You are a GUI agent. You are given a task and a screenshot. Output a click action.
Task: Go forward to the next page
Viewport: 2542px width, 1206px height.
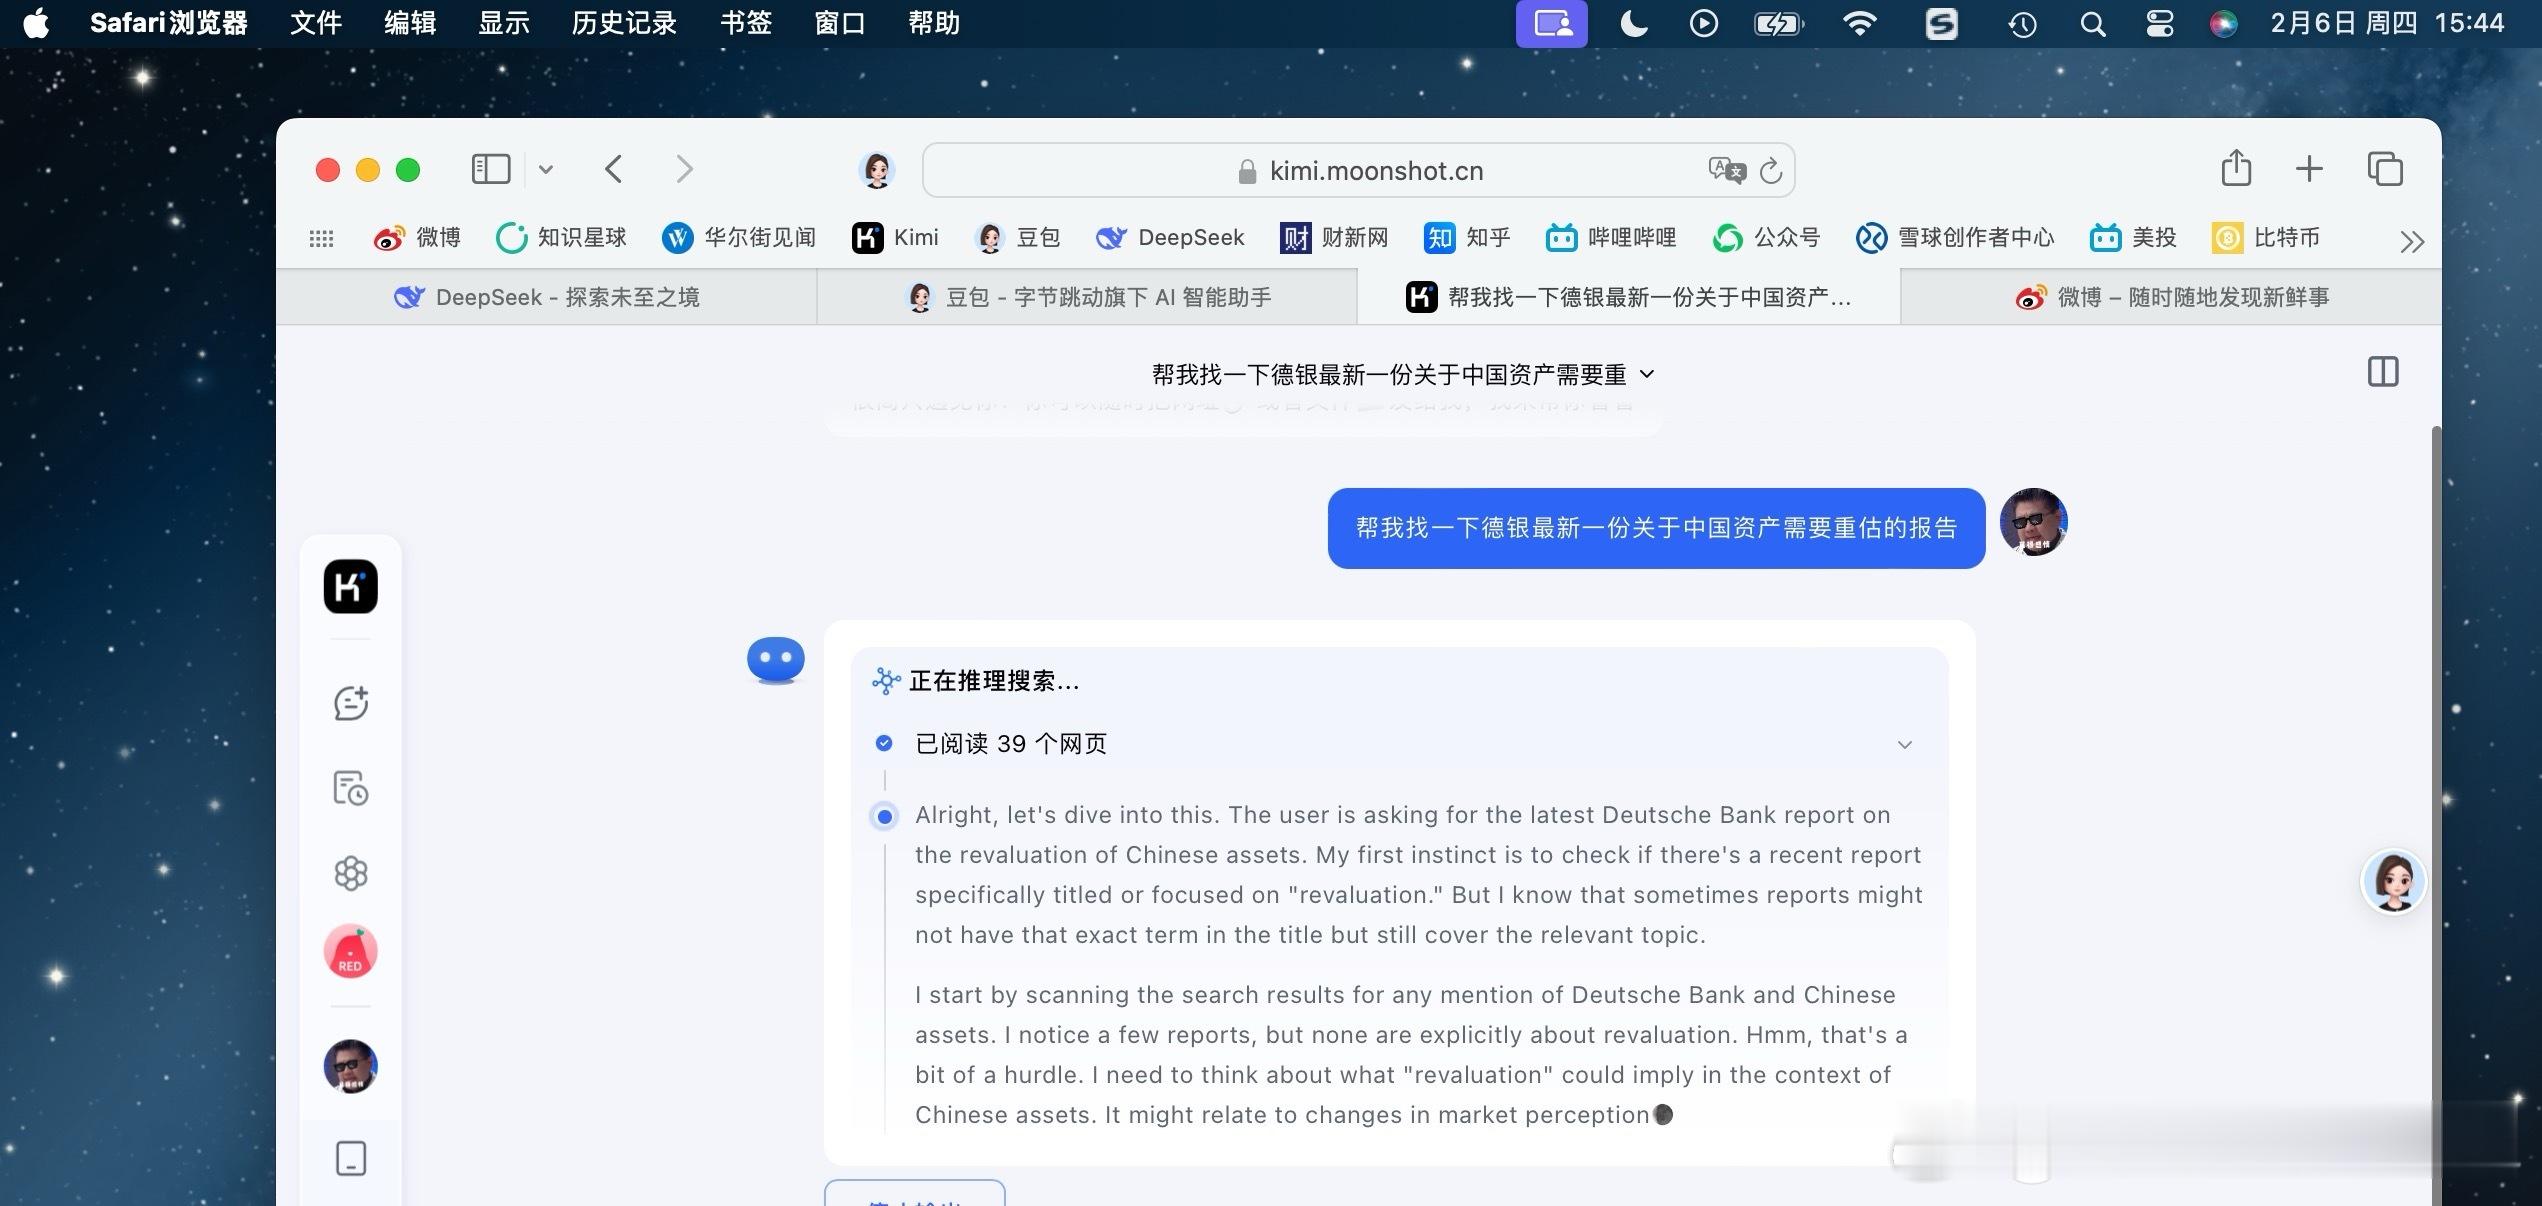pos(684,169)
